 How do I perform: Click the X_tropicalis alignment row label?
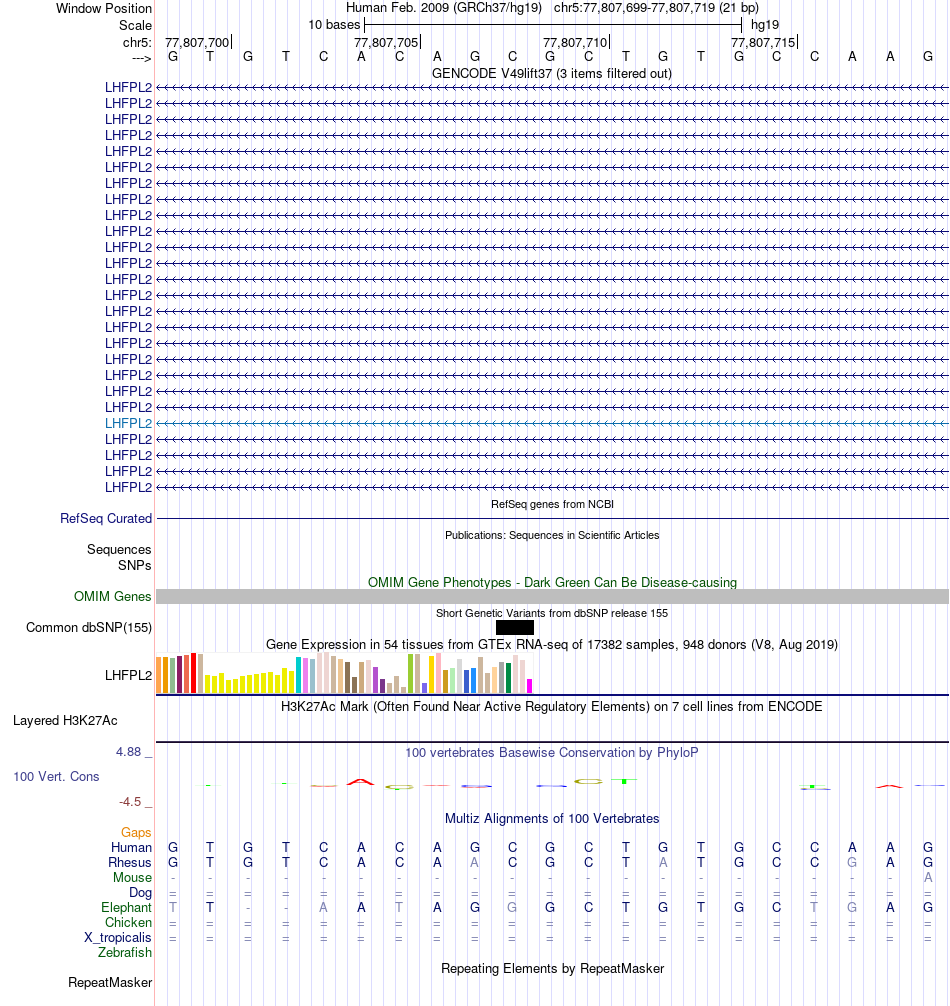[x=118, y=938]
